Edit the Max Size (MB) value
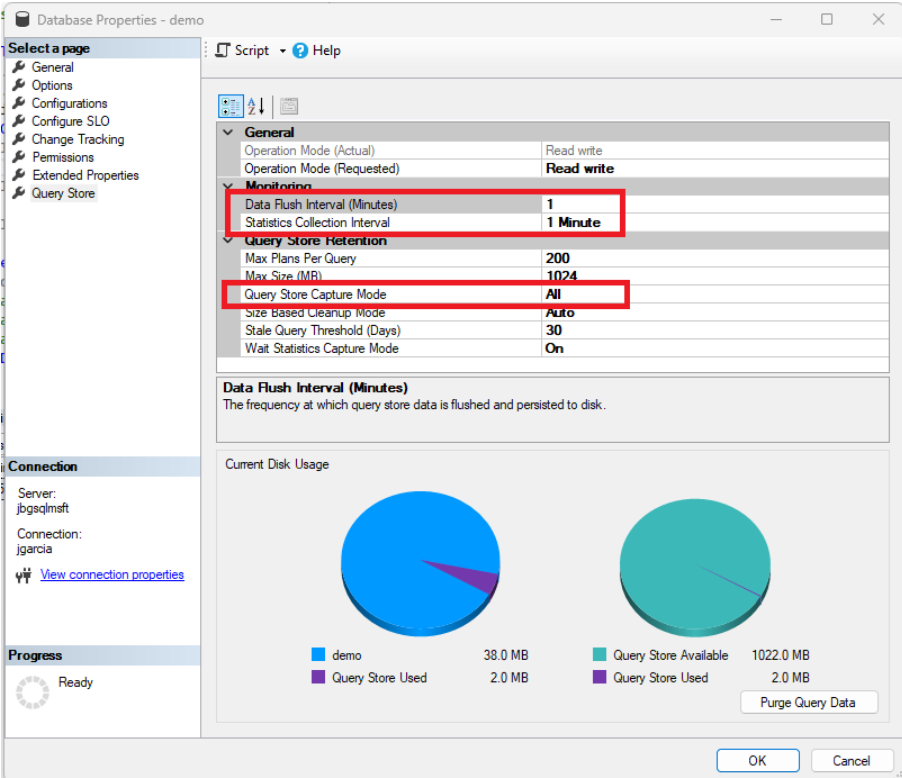The width and height of the screenshot is (902, 778). coord(715,276)
